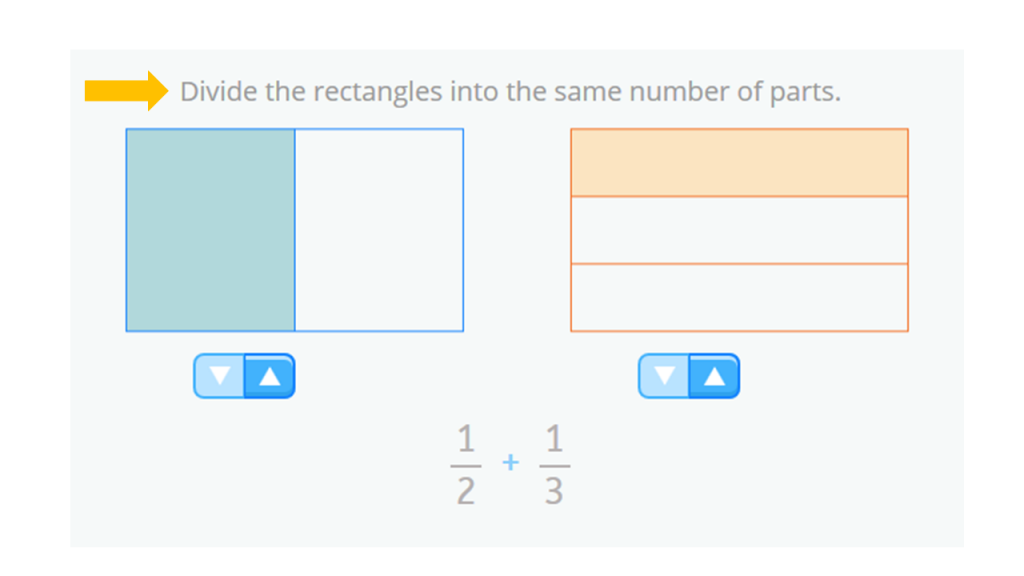Click the middle unshaded row of the orange rectangle
This screenshot has height=576, width=1024.
point(738,228)
